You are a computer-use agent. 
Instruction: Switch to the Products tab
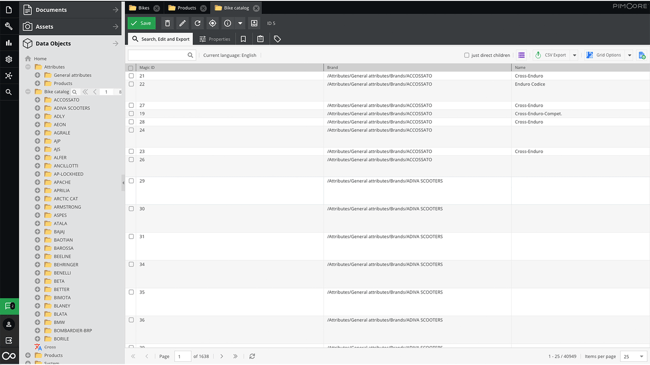coord(187,8)
